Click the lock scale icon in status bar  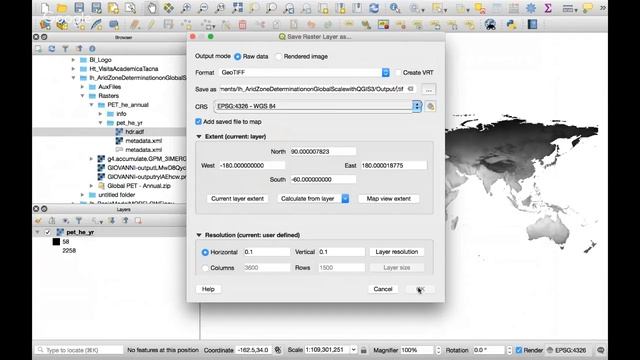coord(363,350)
